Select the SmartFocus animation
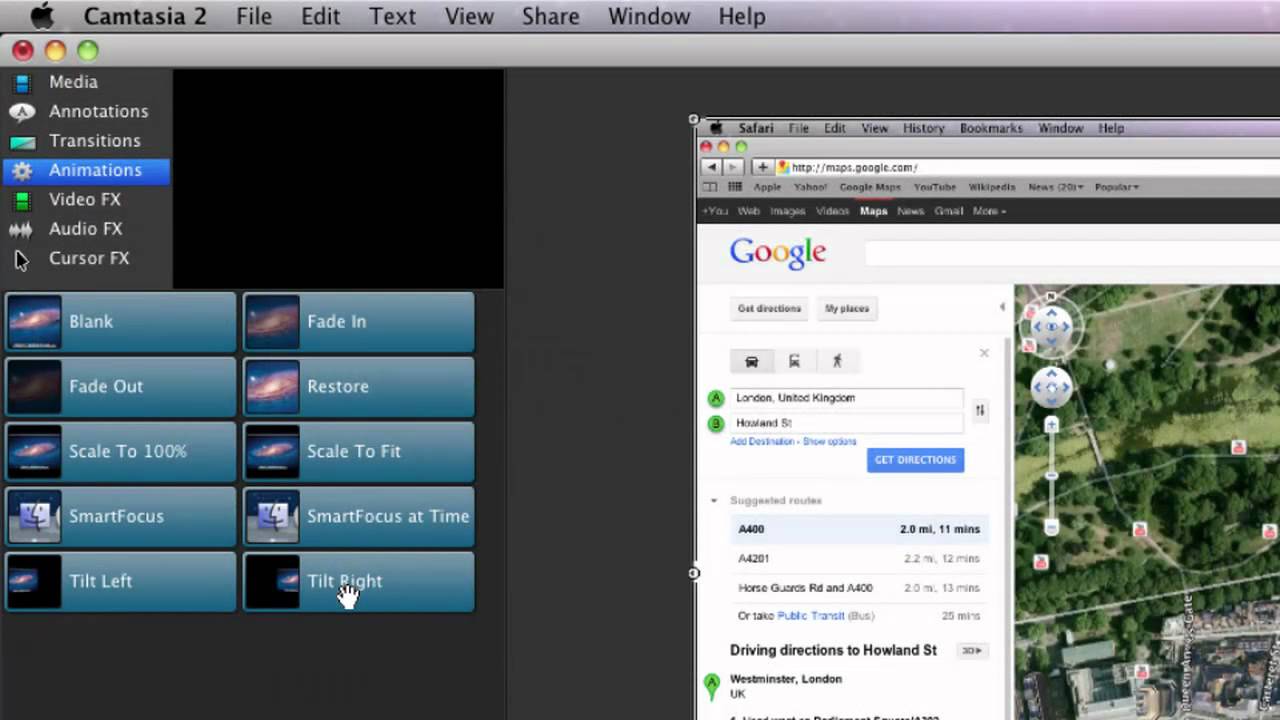Image resolution: width=1280 pixels, height=720 pixels. tap(121, 517)
